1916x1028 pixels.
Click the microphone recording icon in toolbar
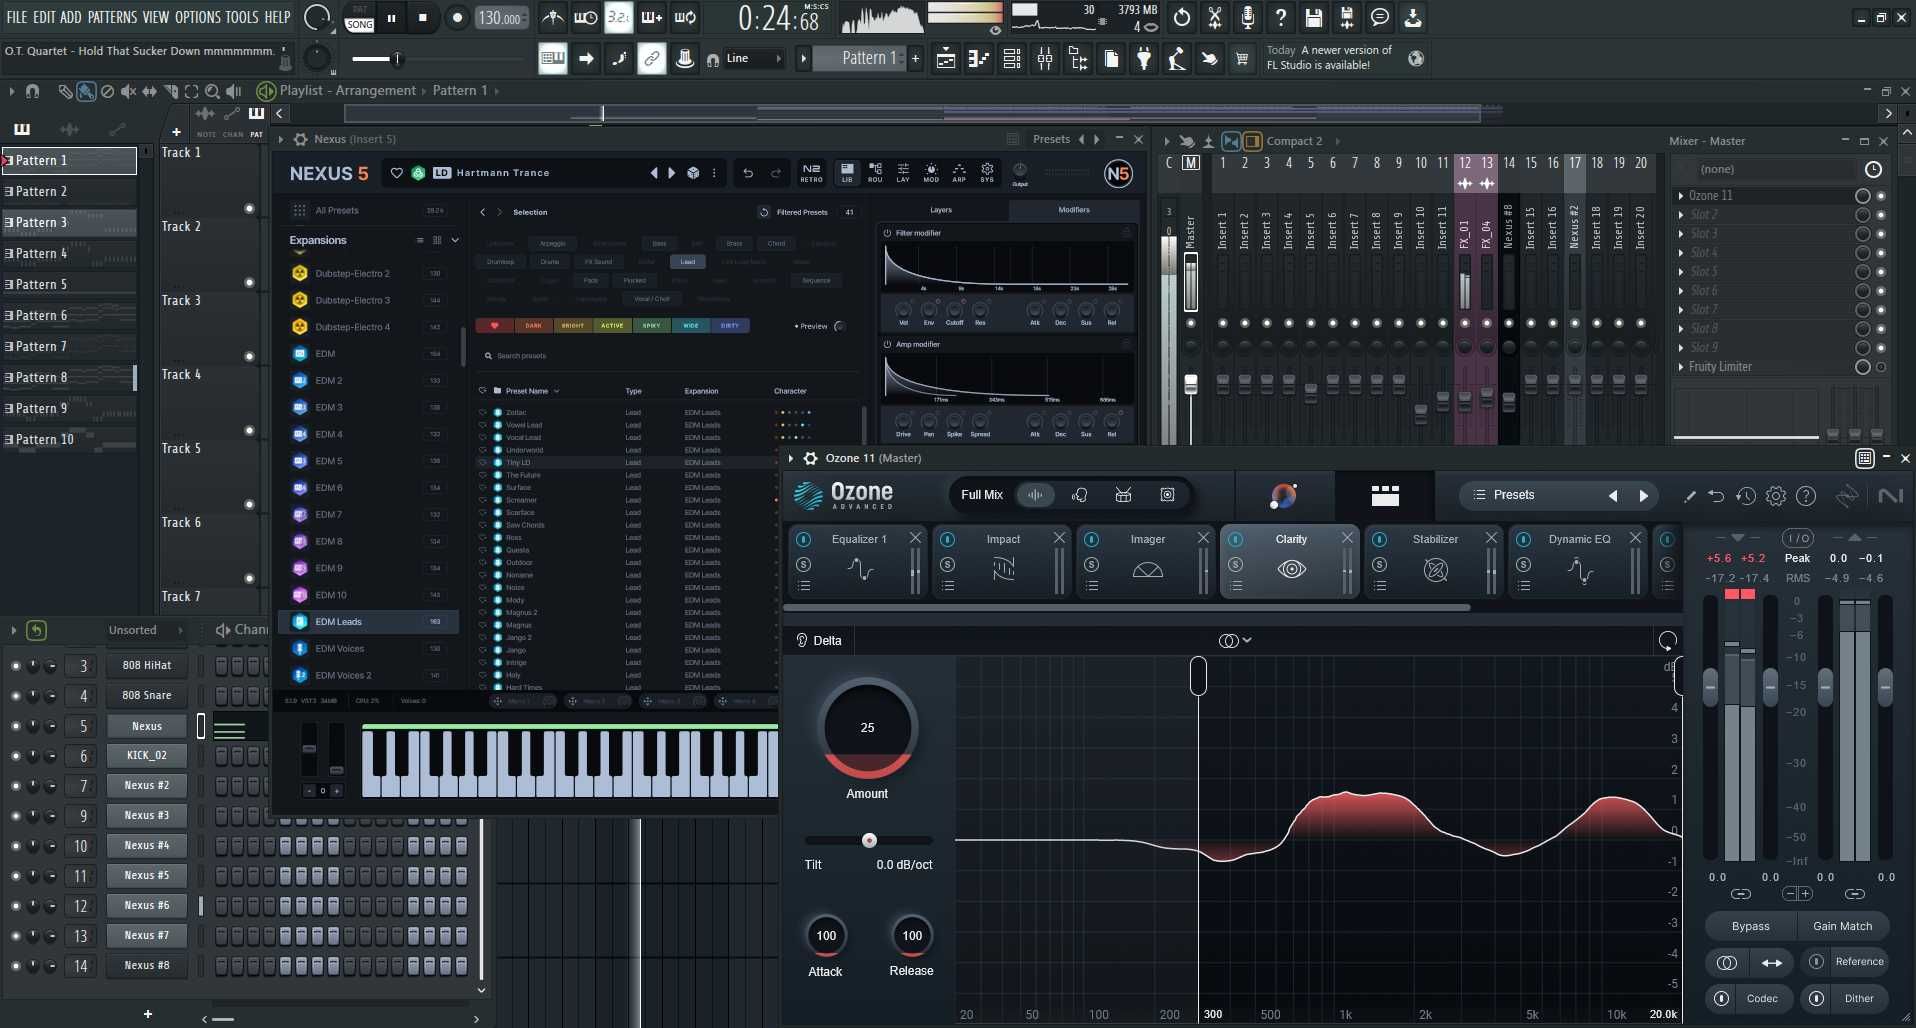click(x=1248, y=18)
